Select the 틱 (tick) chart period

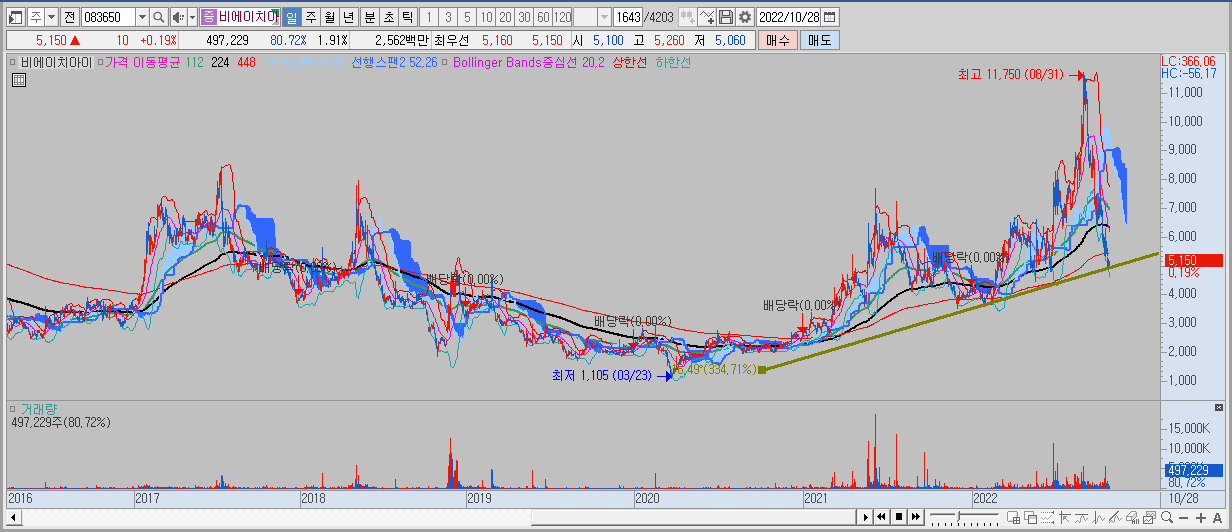[x=407, y=17]
